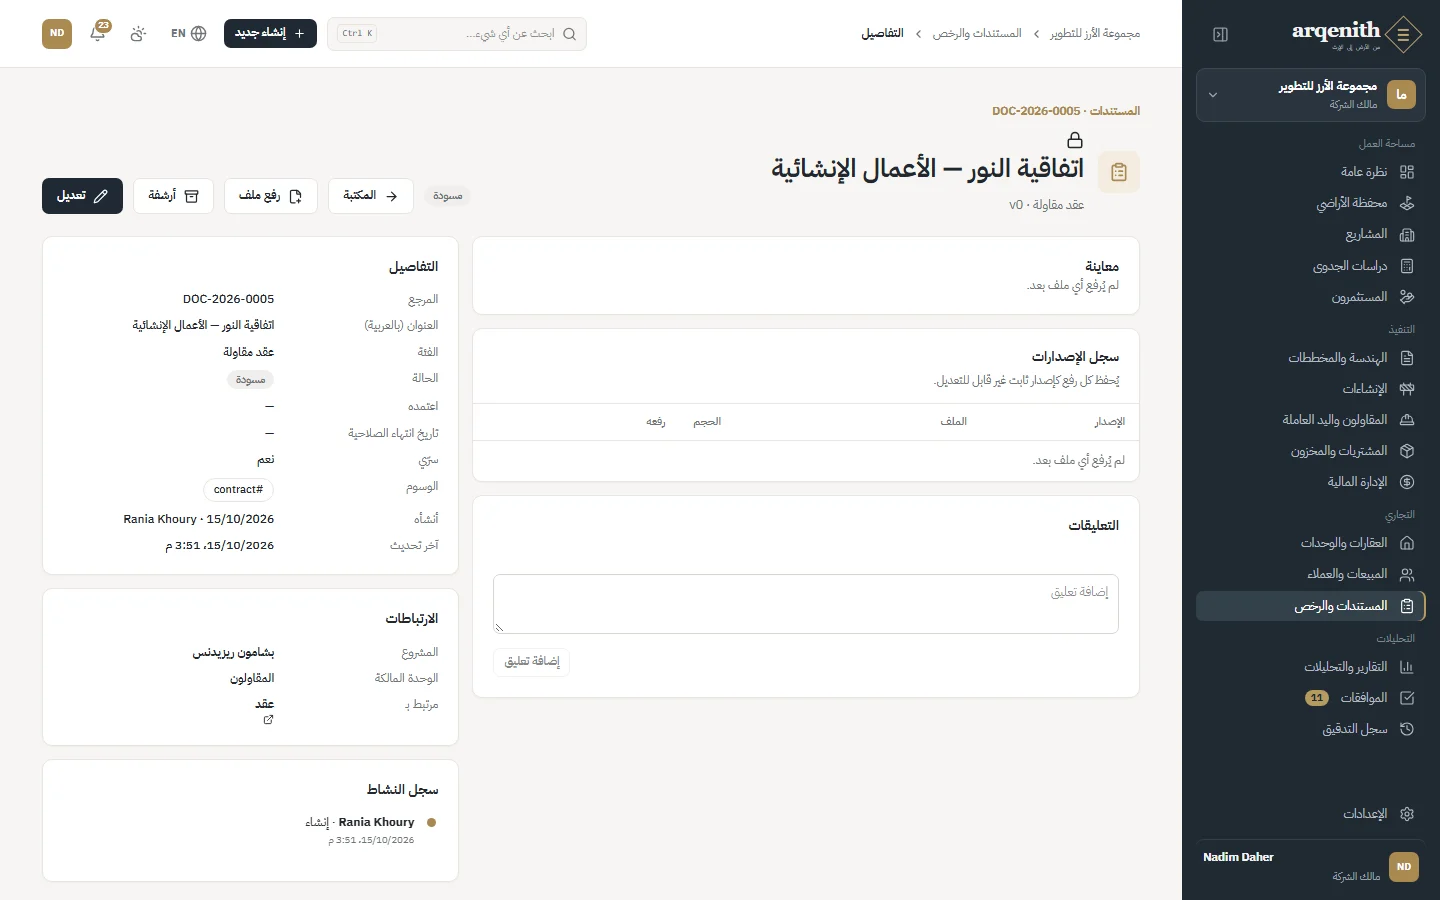The image size is (1440, 900).
Task: Expand مجموعة الأرز للتطوير company switcher
Action: click(1311, 95)
